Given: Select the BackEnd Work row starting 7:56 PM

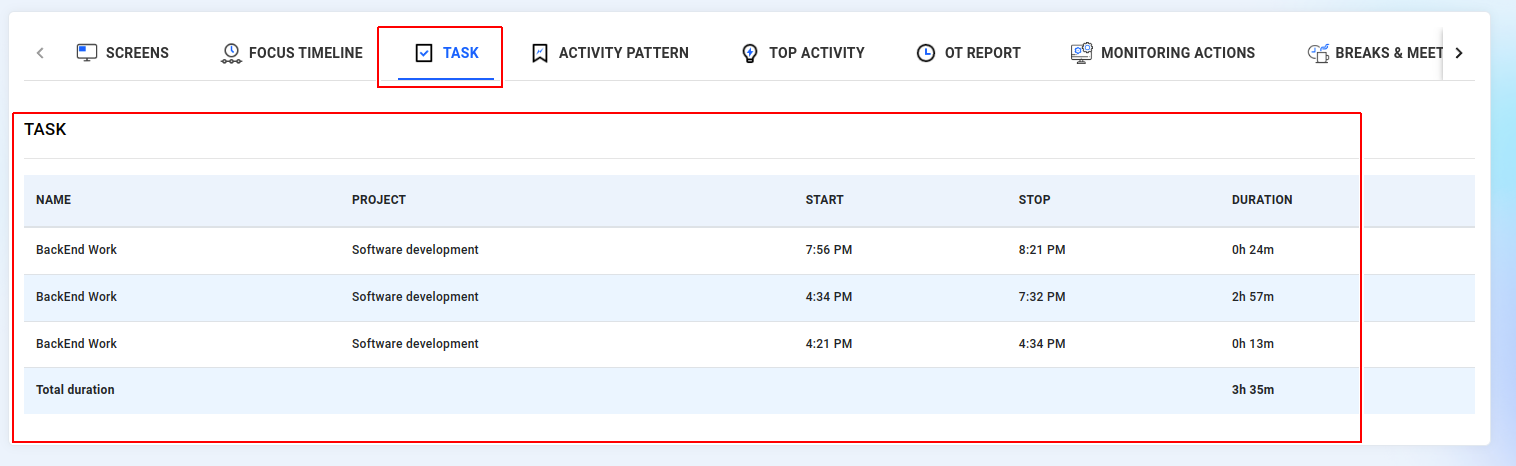Looking at the screenshot, I should click(76, 250).
